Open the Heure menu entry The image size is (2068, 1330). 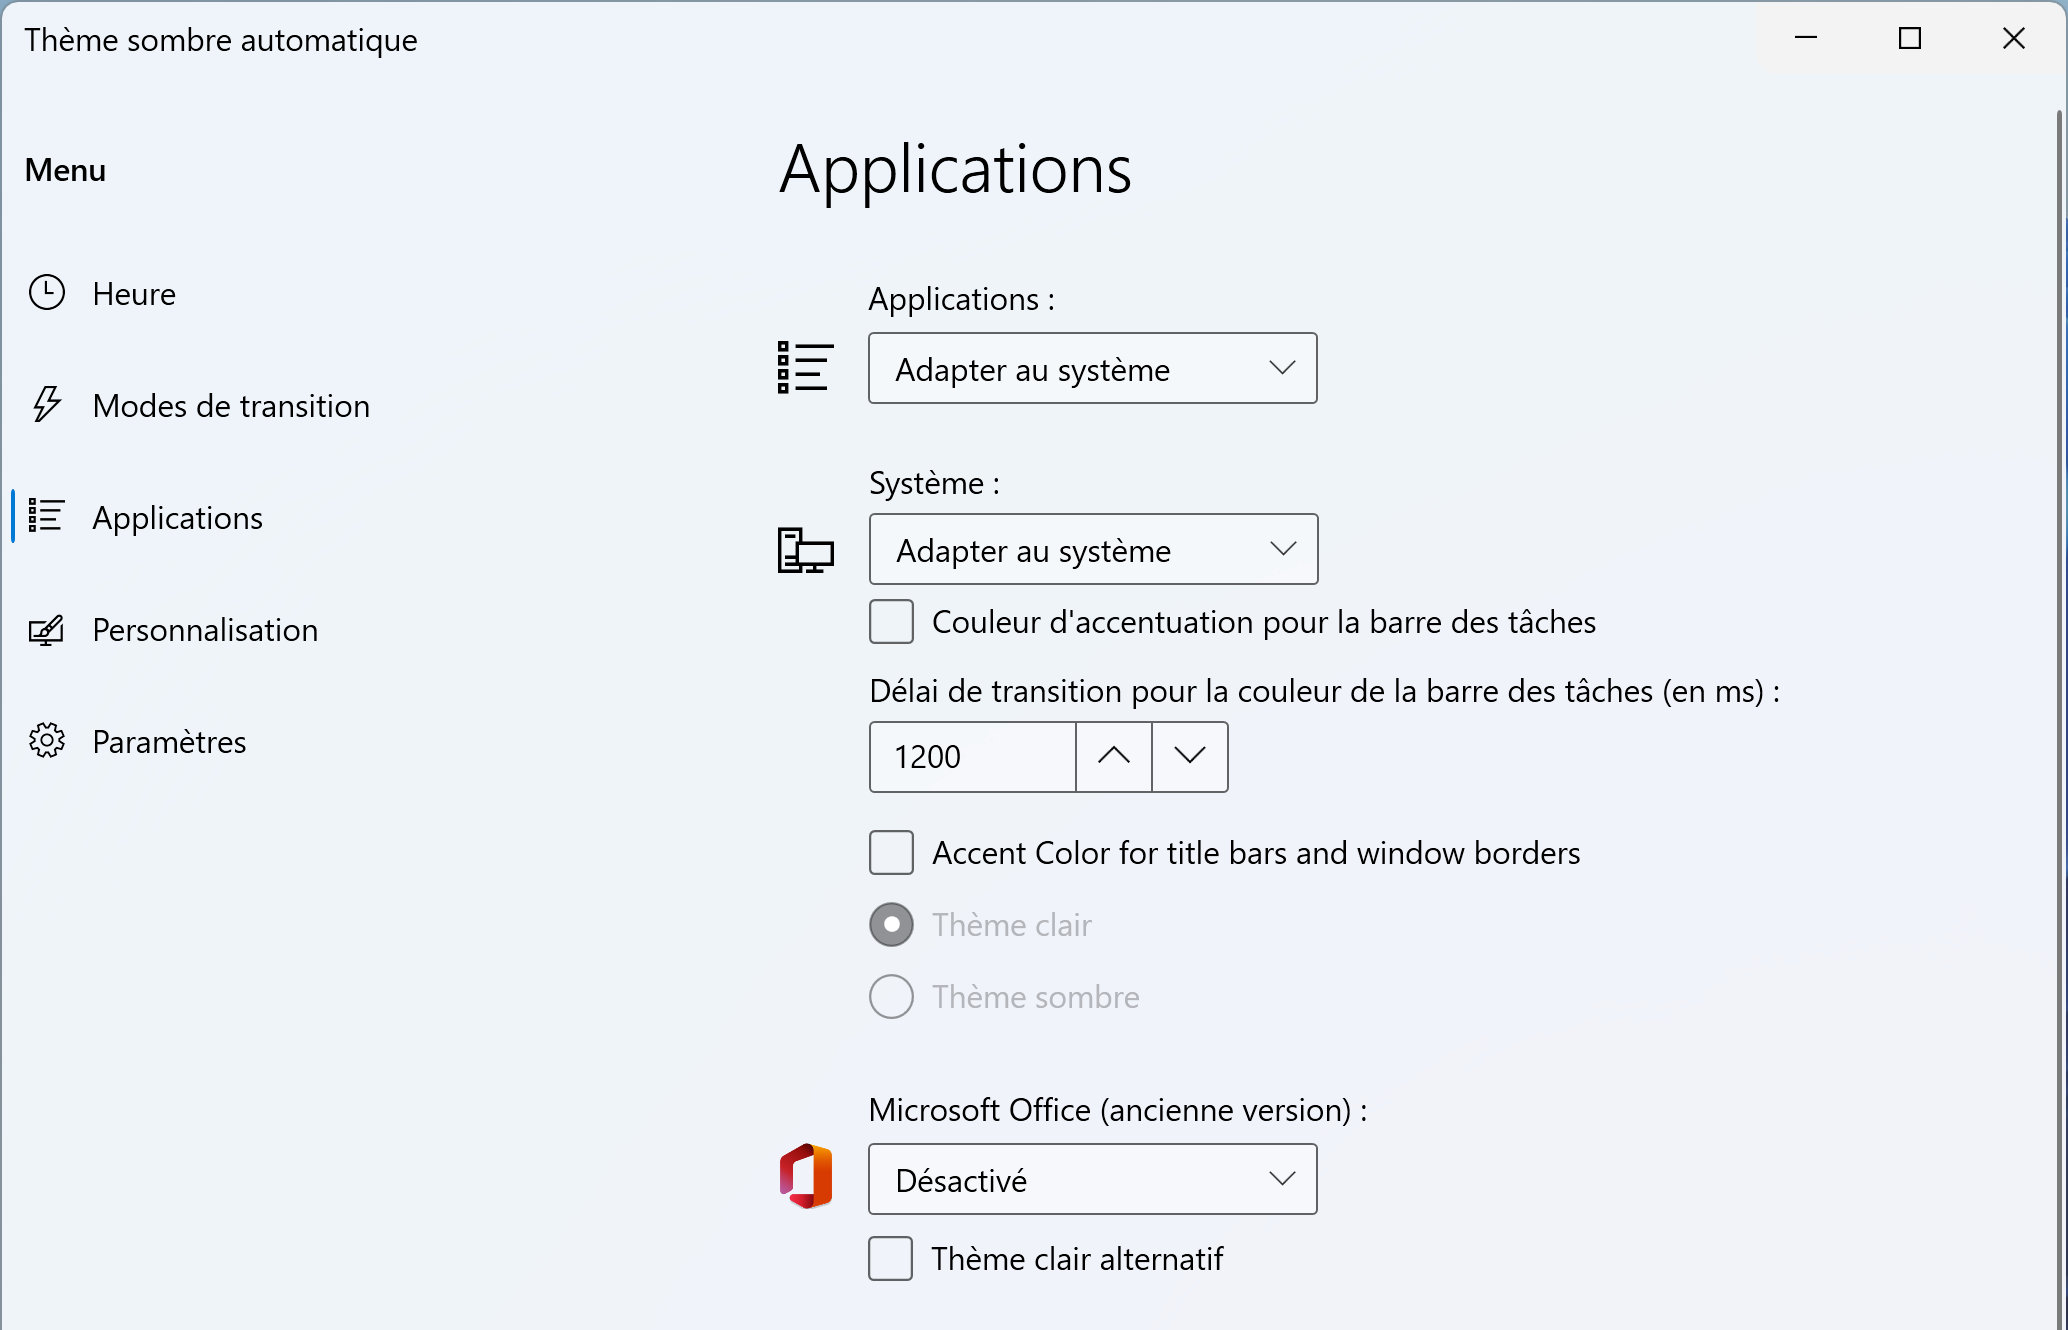[x=134, y=294]
